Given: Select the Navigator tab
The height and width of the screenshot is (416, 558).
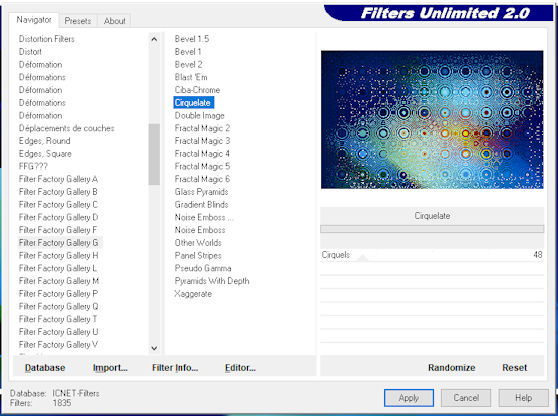Looking at the screenshot, I should (x=34, y=20).
